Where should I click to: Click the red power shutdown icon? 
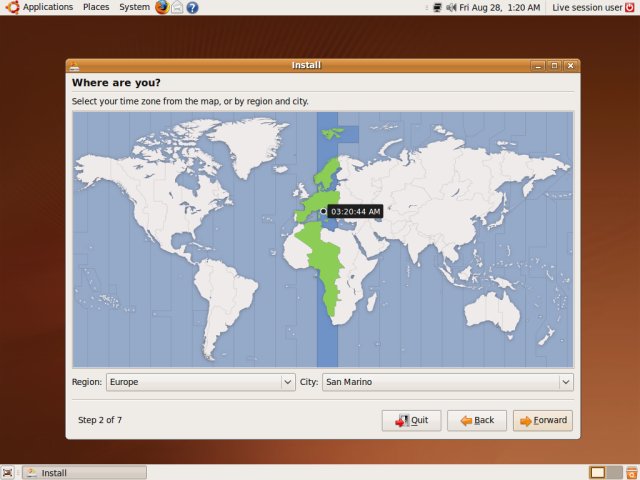(630, 7)
